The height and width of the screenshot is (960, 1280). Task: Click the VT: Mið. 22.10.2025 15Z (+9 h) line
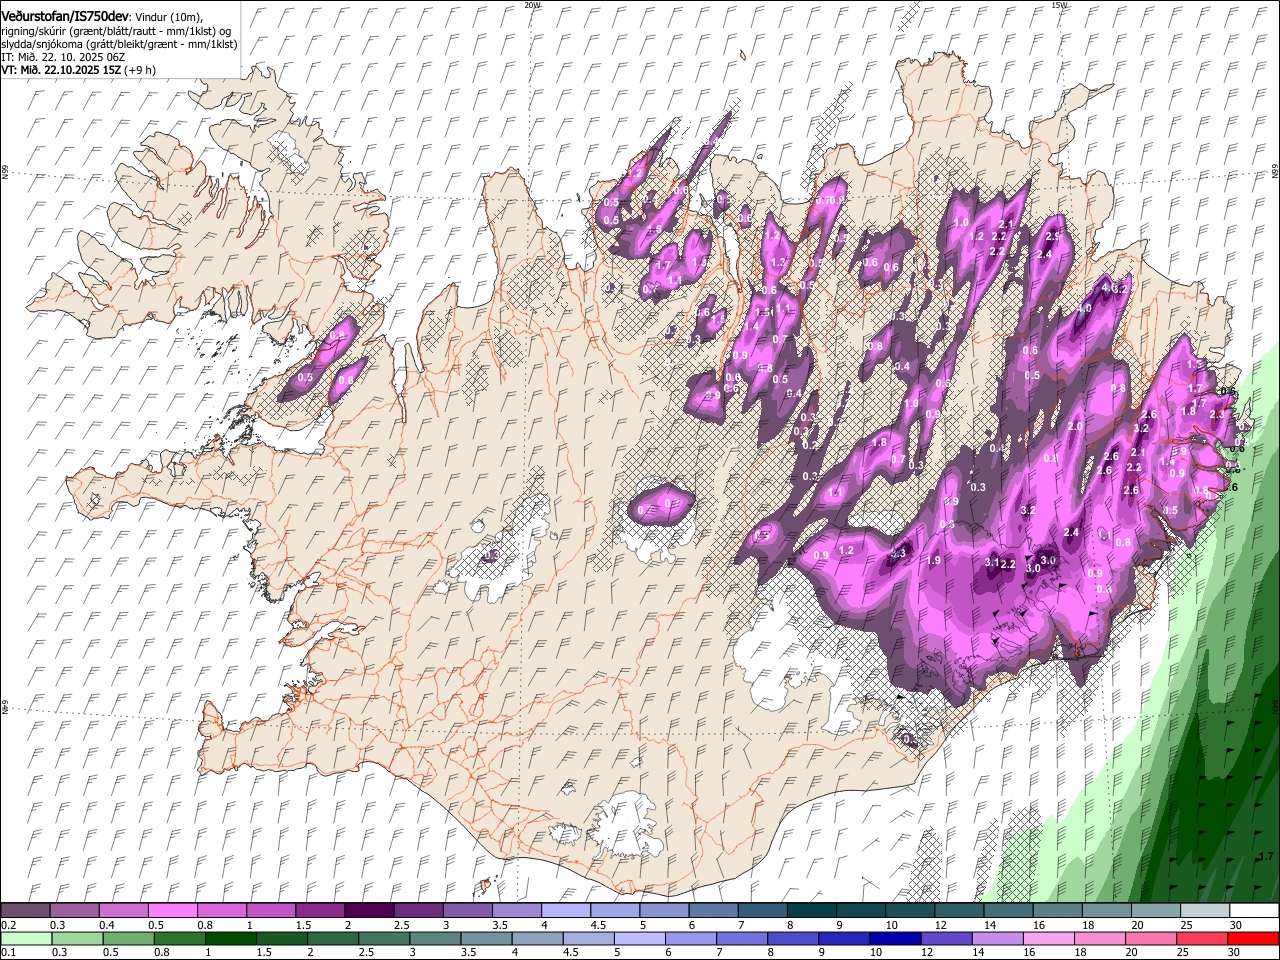77,70
